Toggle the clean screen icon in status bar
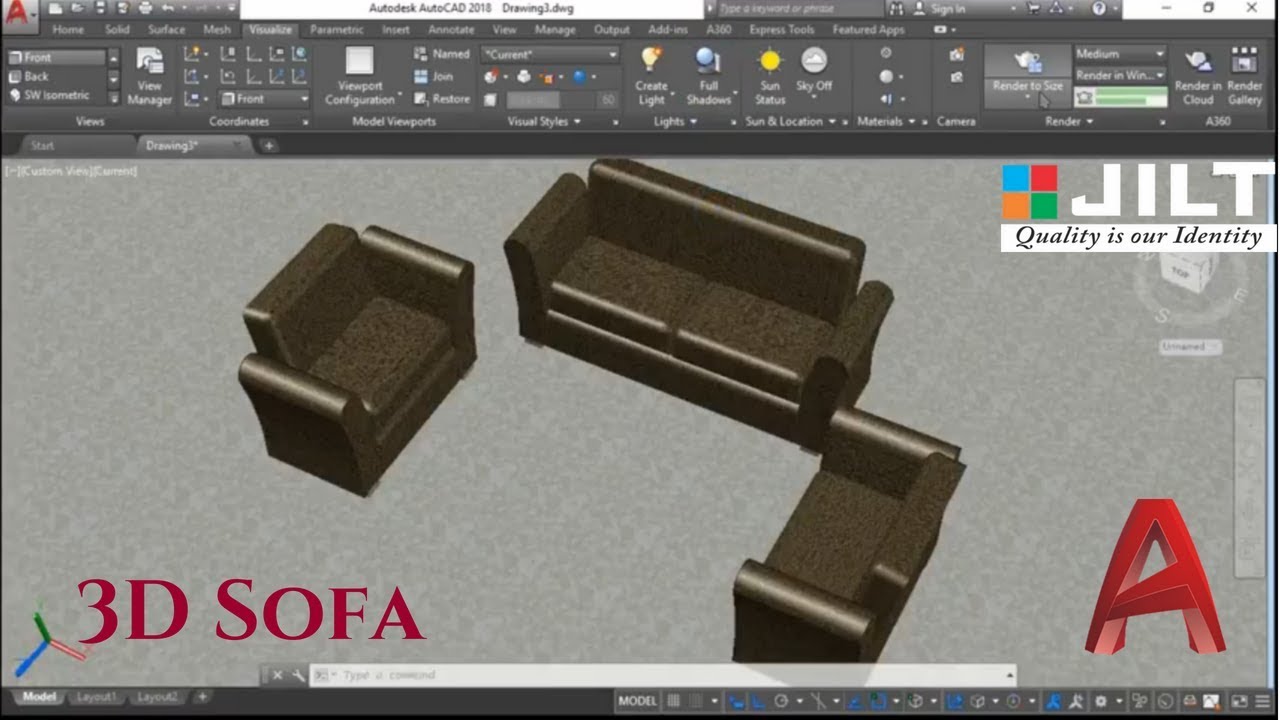The image size is (1280, 720). (1239, 701)
